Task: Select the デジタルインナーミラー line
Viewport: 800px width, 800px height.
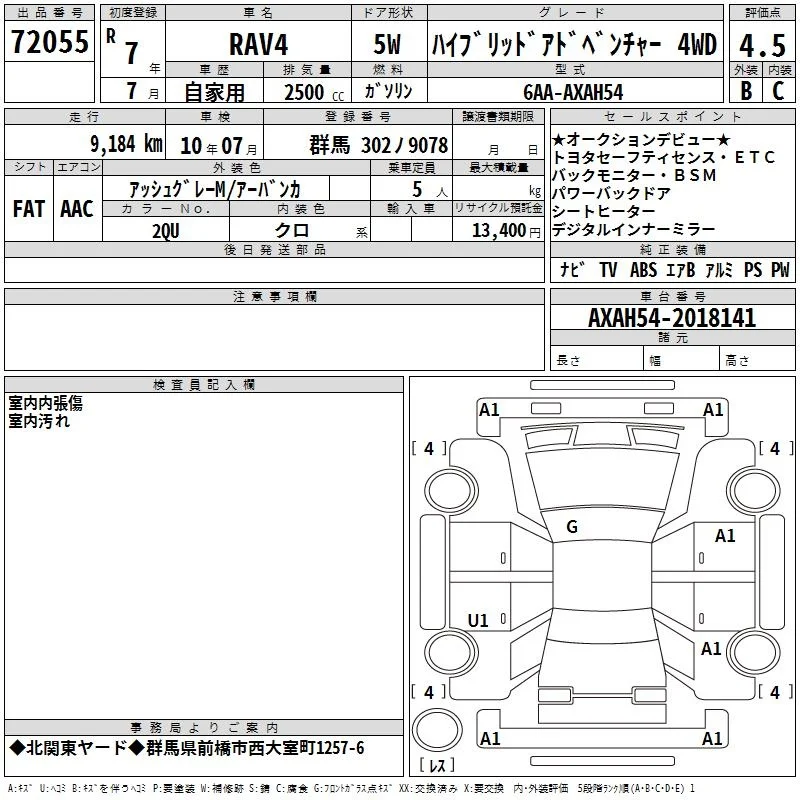Action: [x=633, y=229]
